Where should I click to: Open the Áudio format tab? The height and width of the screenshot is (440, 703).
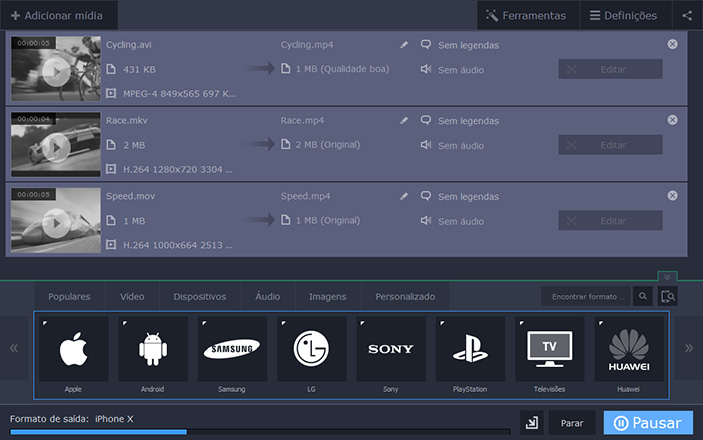click(267, 296)
